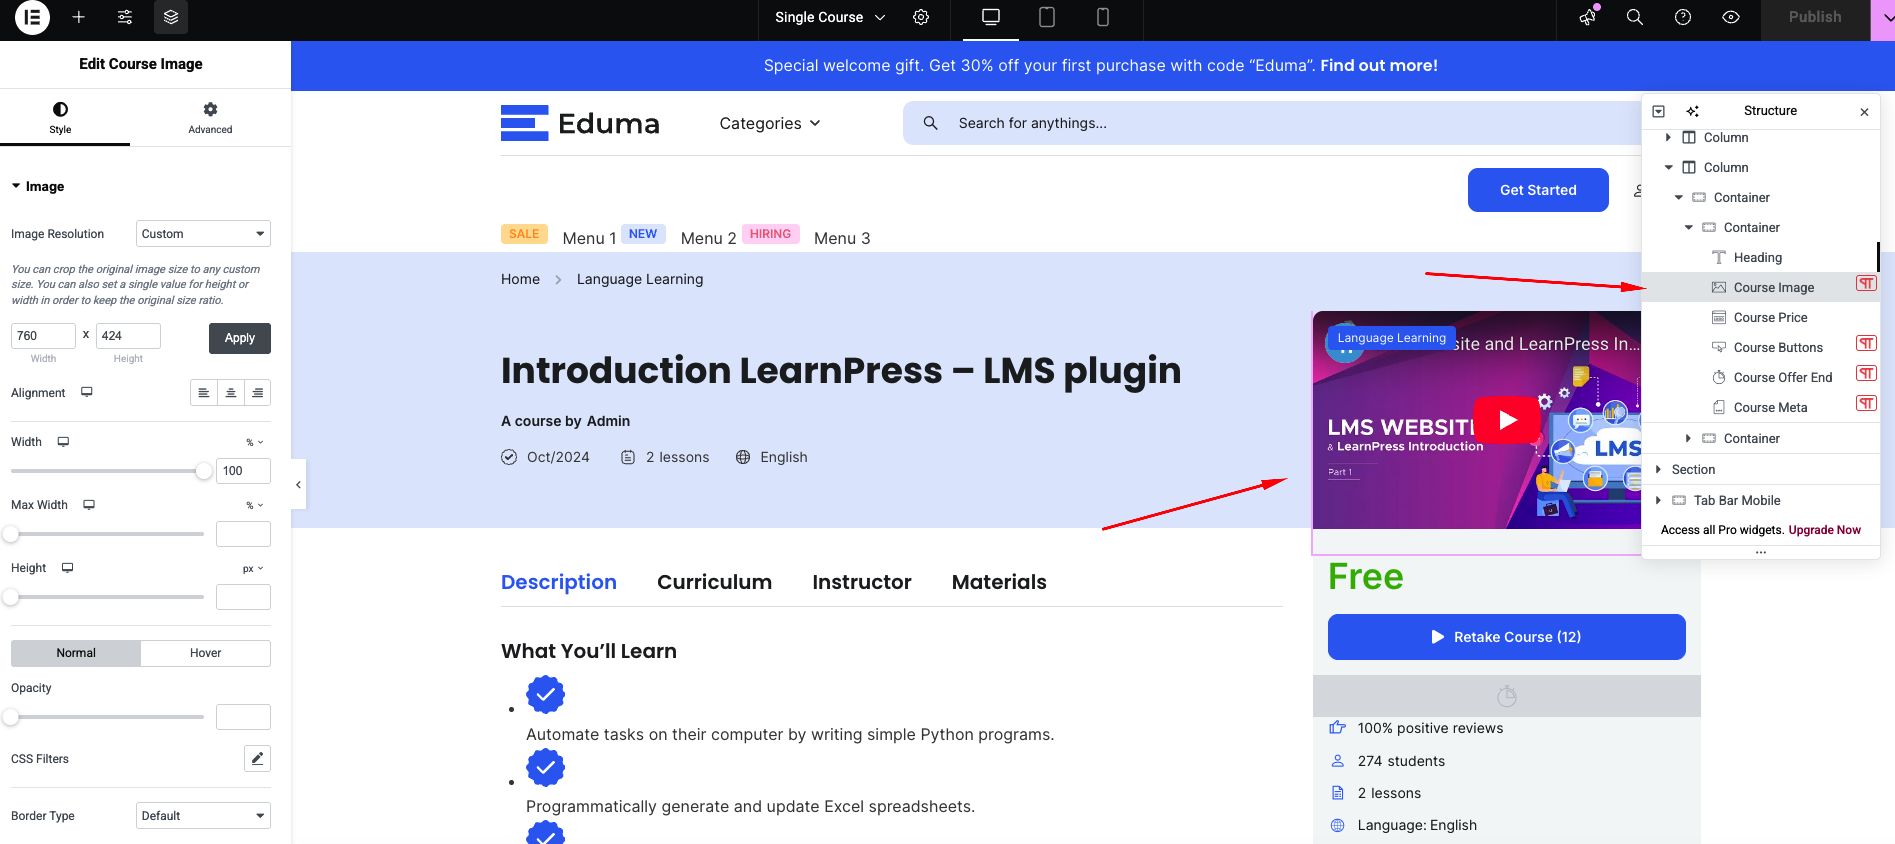Screen dimensions: 1895x844
Task: Preview changes with eye icon
Action: [x=1731, y=17]
